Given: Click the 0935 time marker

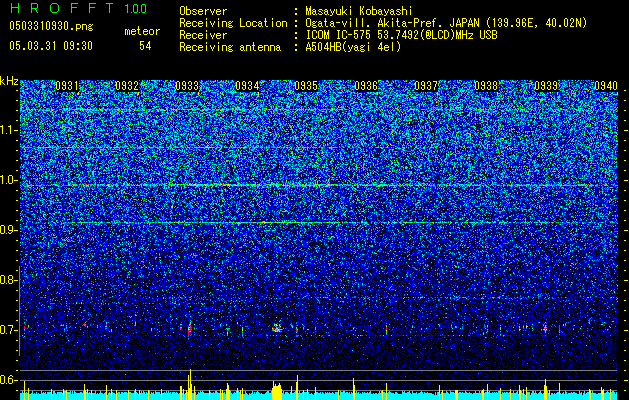Looking at the screenshot, I should point(306,86).
